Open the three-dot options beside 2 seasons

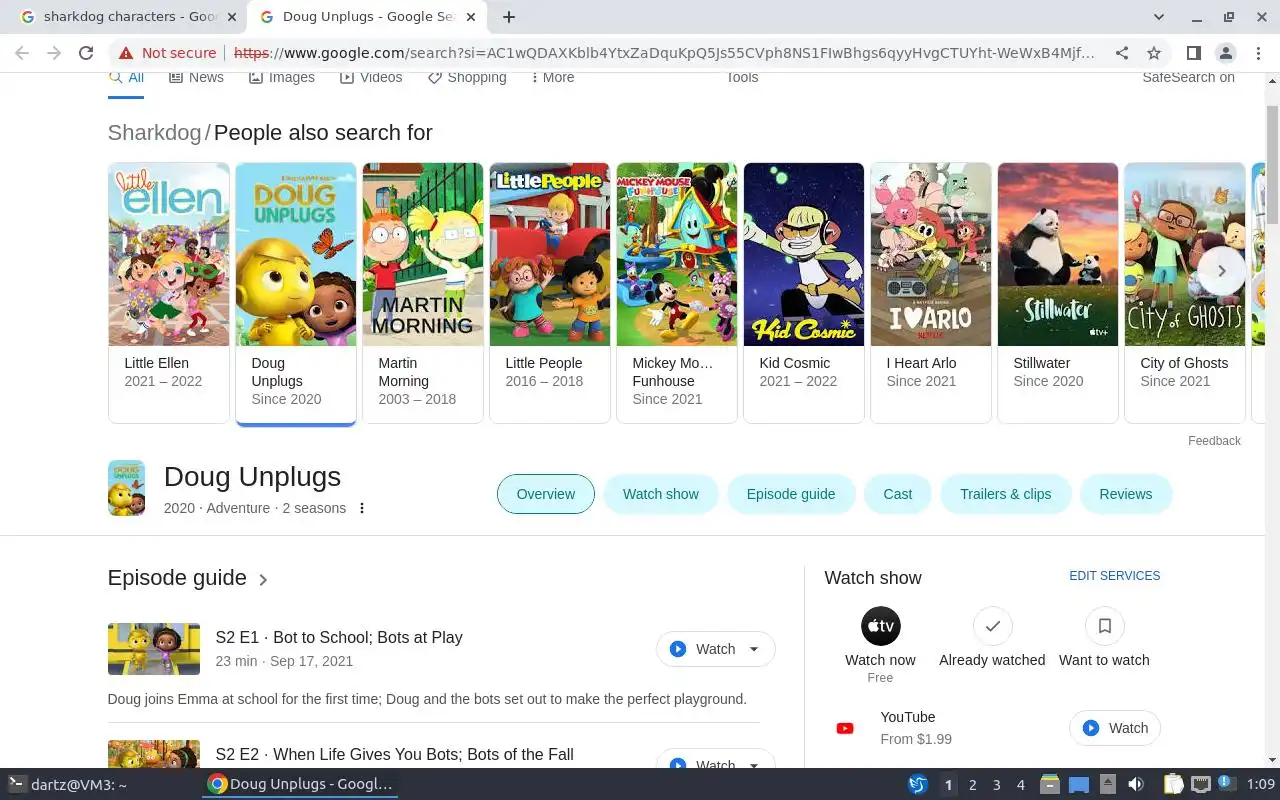tap(362, 508)
